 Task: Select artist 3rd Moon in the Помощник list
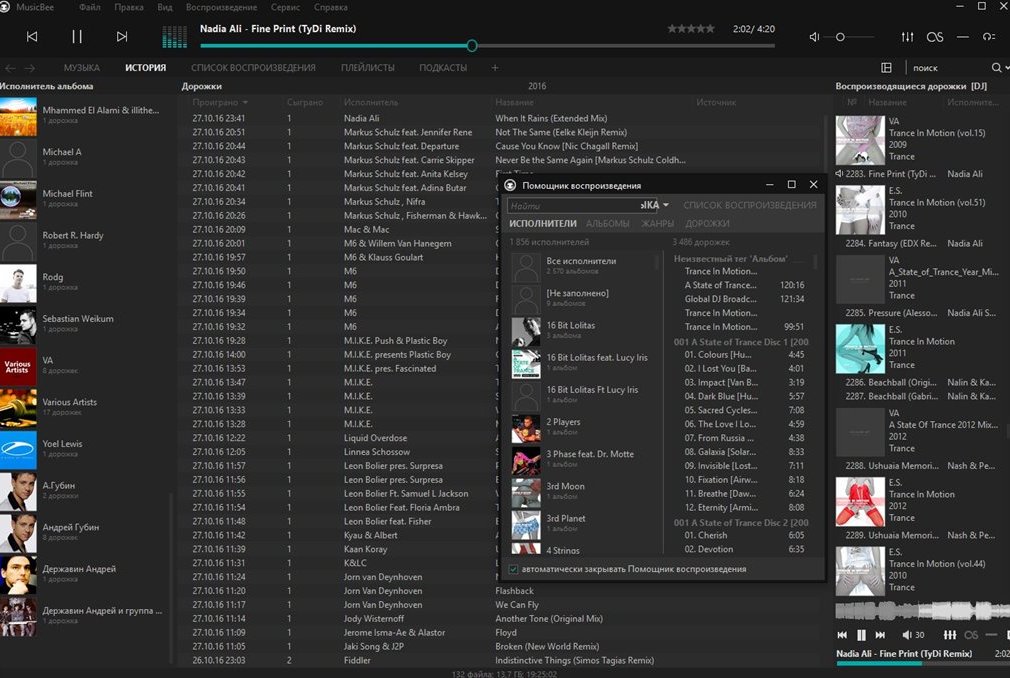[583, 491]
